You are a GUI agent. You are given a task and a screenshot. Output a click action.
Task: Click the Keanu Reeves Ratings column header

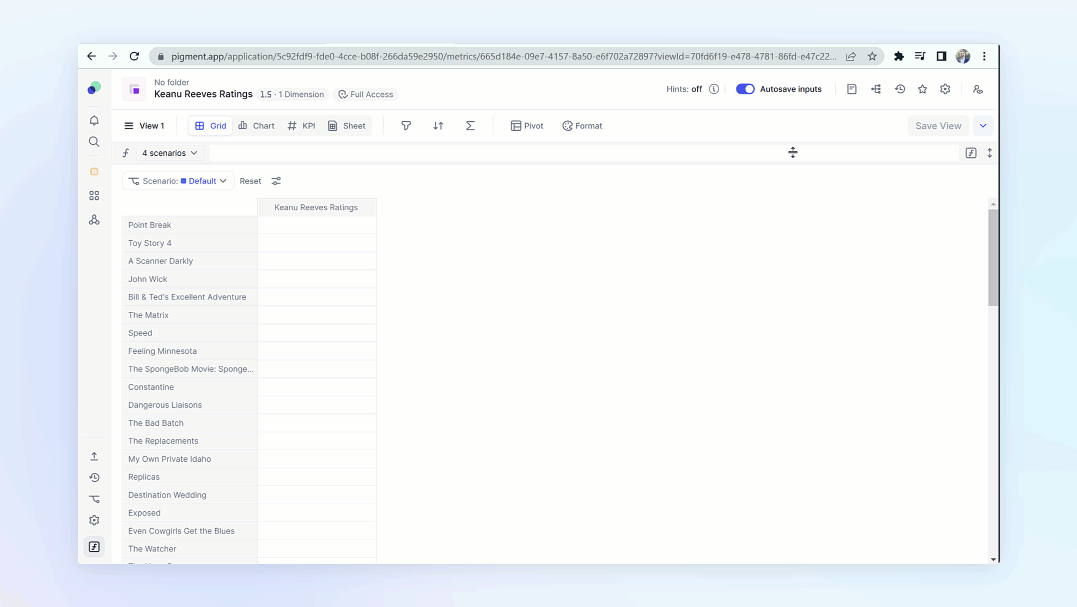pos(317,207)
